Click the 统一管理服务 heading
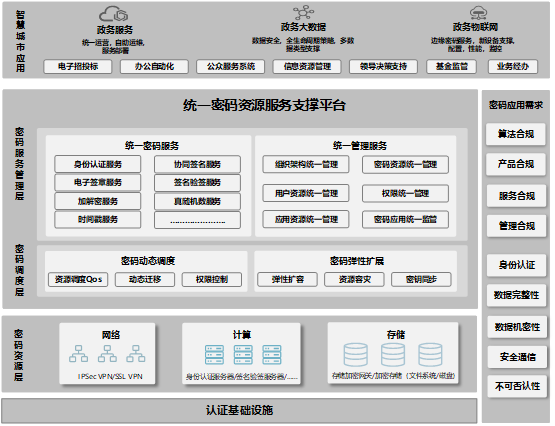This screenshot has width=555, height=426. click(360, 146)
